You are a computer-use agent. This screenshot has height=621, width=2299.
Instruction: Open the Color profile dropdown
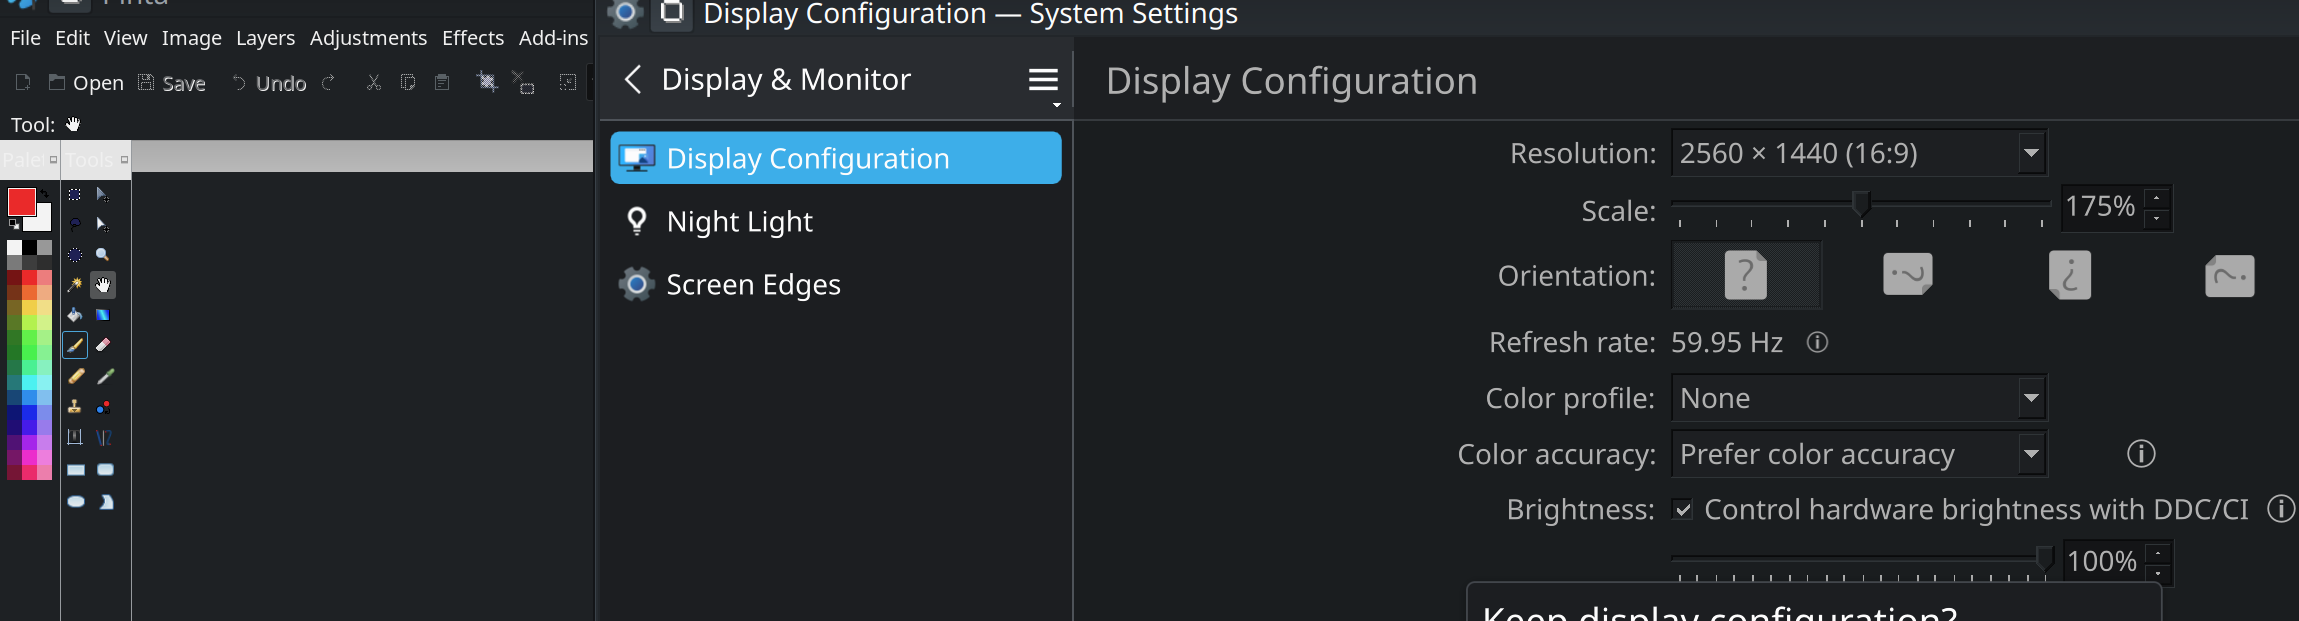1859,398
